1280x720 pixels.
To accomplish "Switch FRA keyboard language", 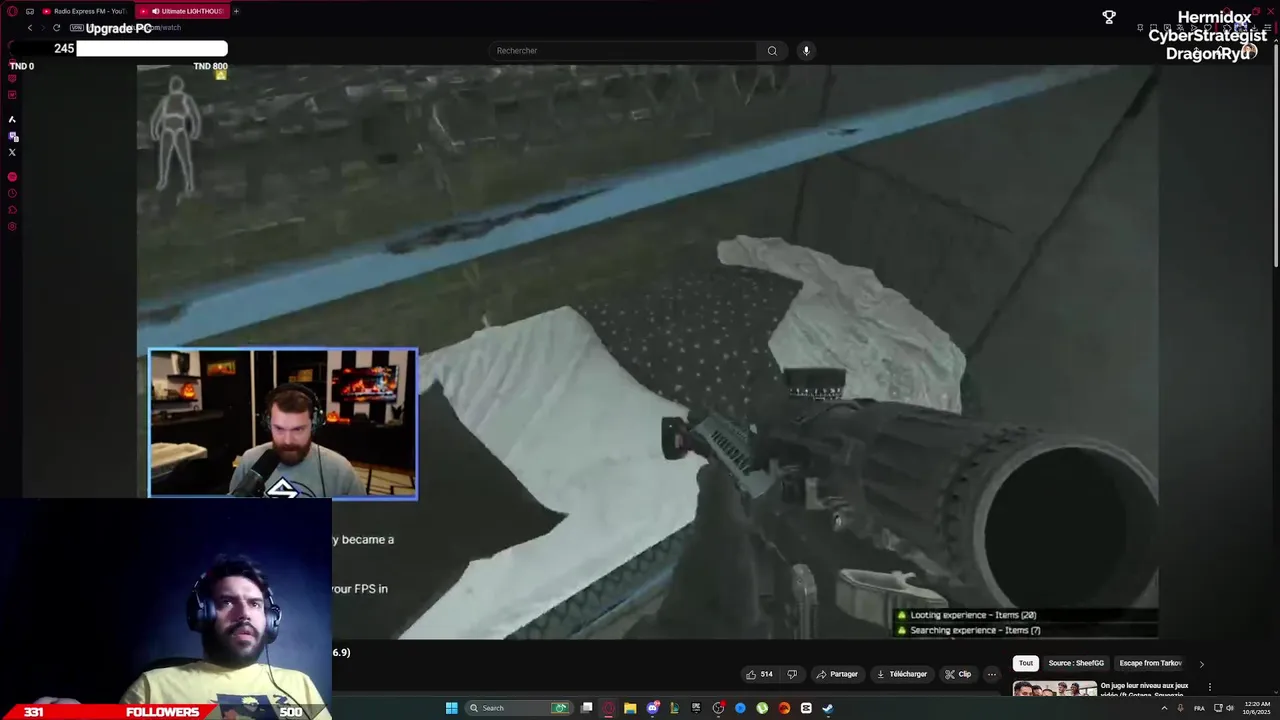I will point(1199,708).
